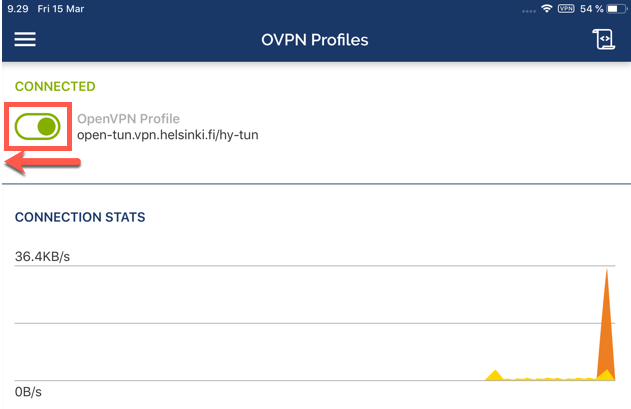Tap the 36.4KB/s graph maximum label

[x=42, y=256]
